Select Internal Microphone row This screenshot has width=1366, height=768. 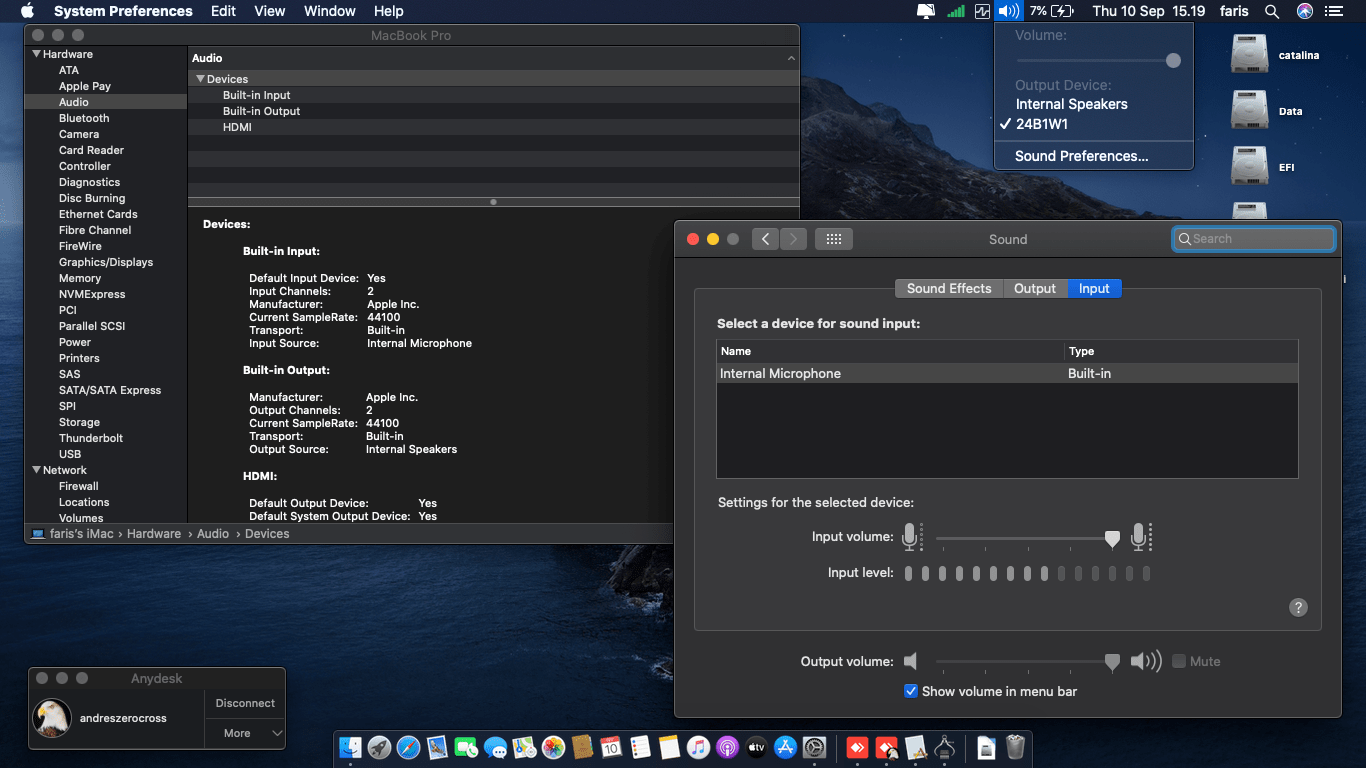tap(1007, 373)
